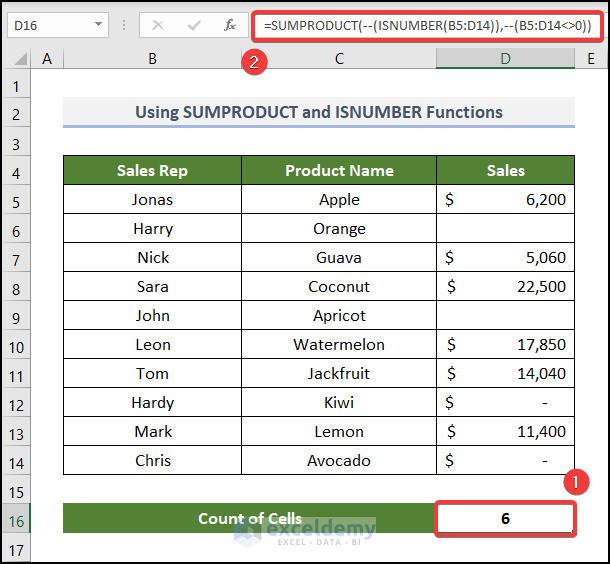This screenshot has width=610, height=564.
Task: Select the Watermelon product cell
Action: pyautogui.click(x=339, y=345)
